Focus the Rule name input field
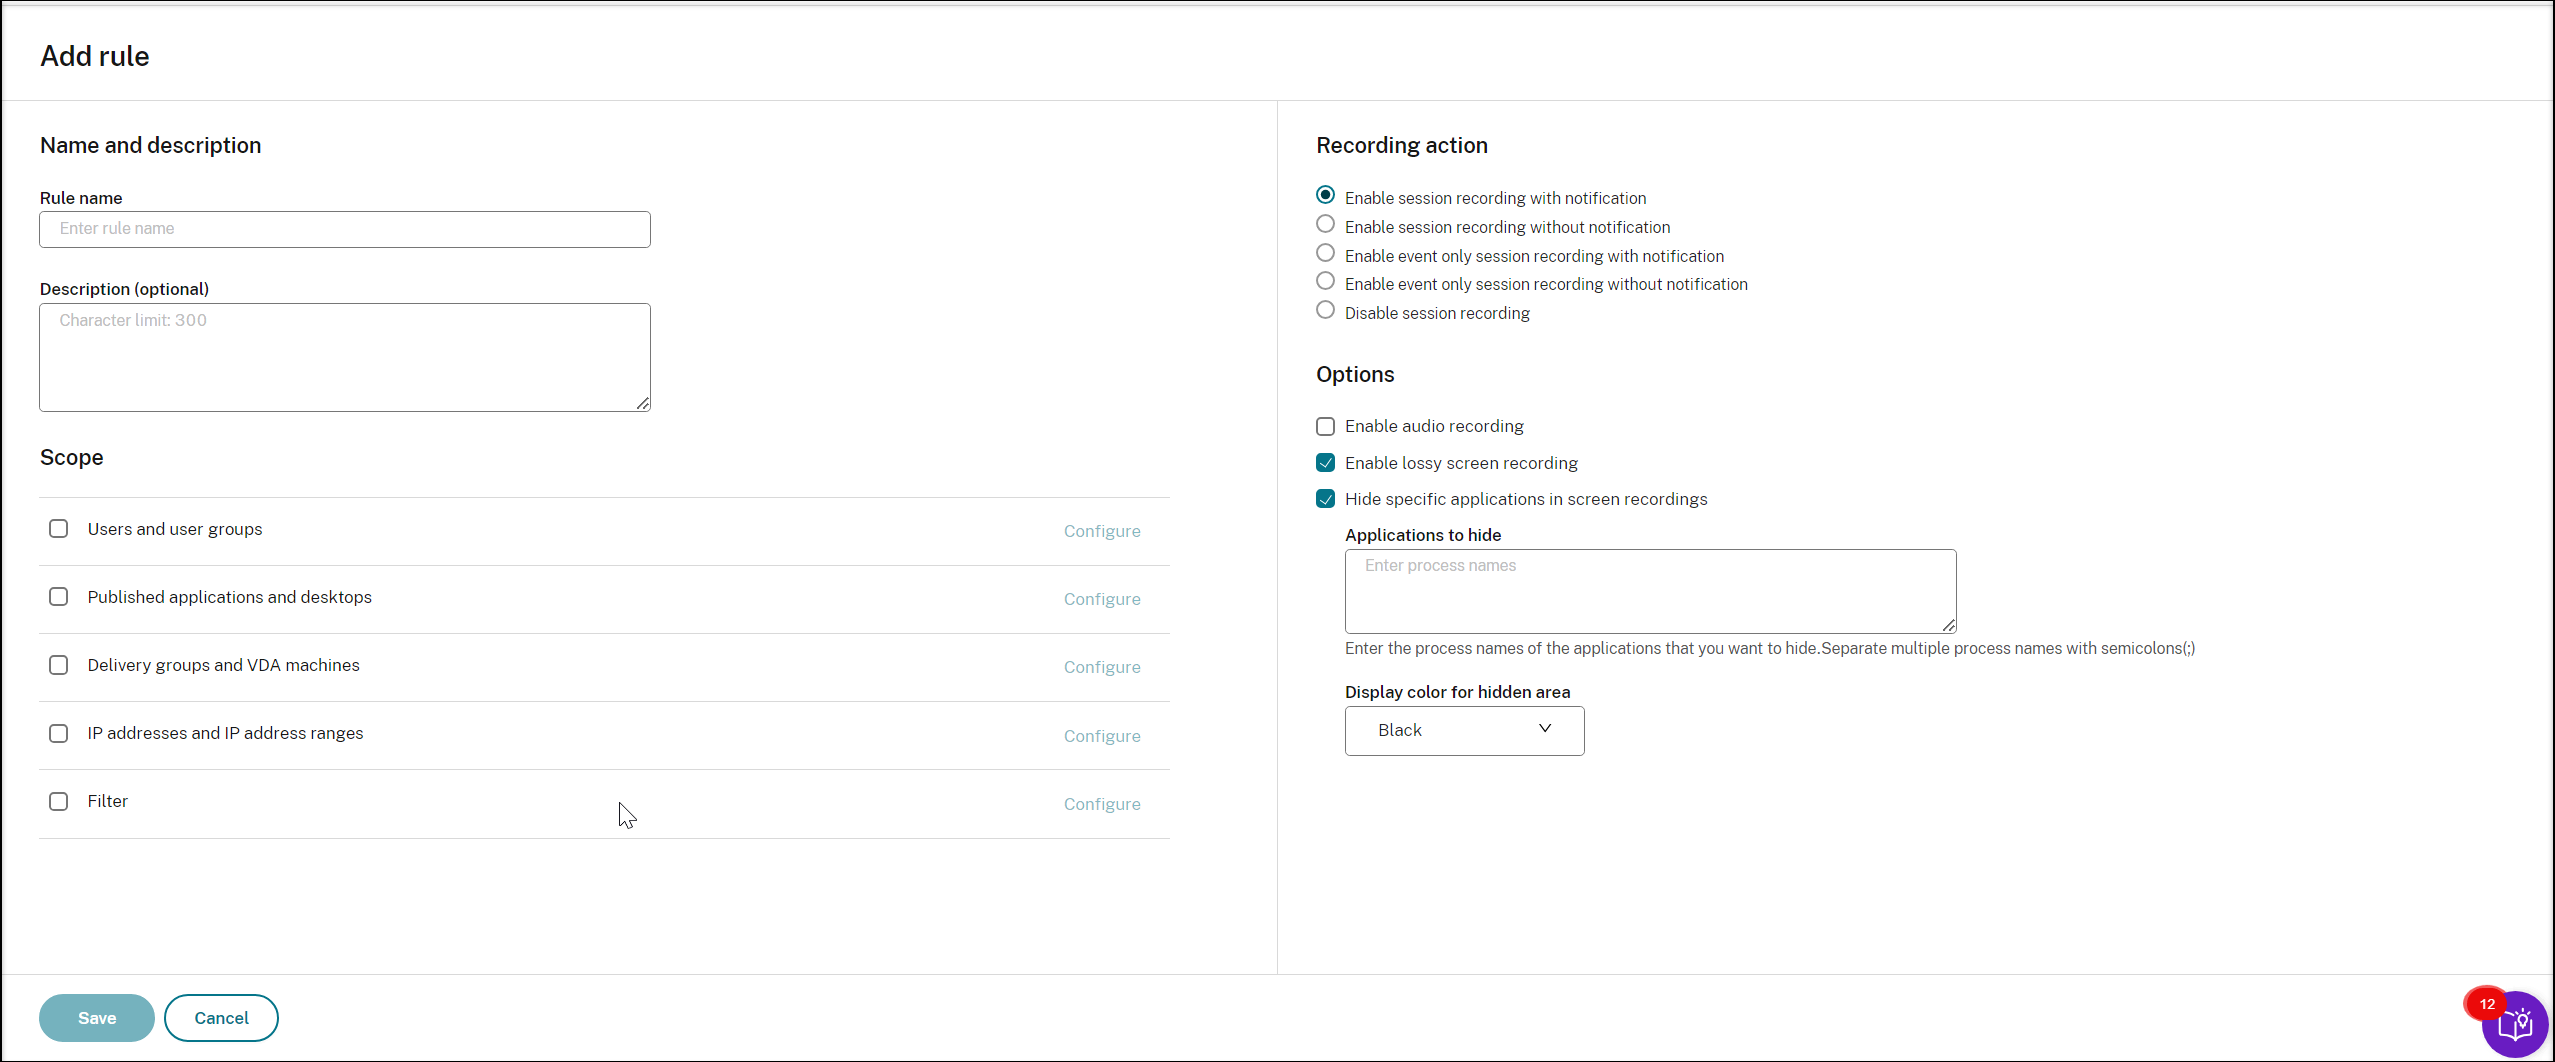The width and height of the screenshot is (2555, 1062). [345, 229]
